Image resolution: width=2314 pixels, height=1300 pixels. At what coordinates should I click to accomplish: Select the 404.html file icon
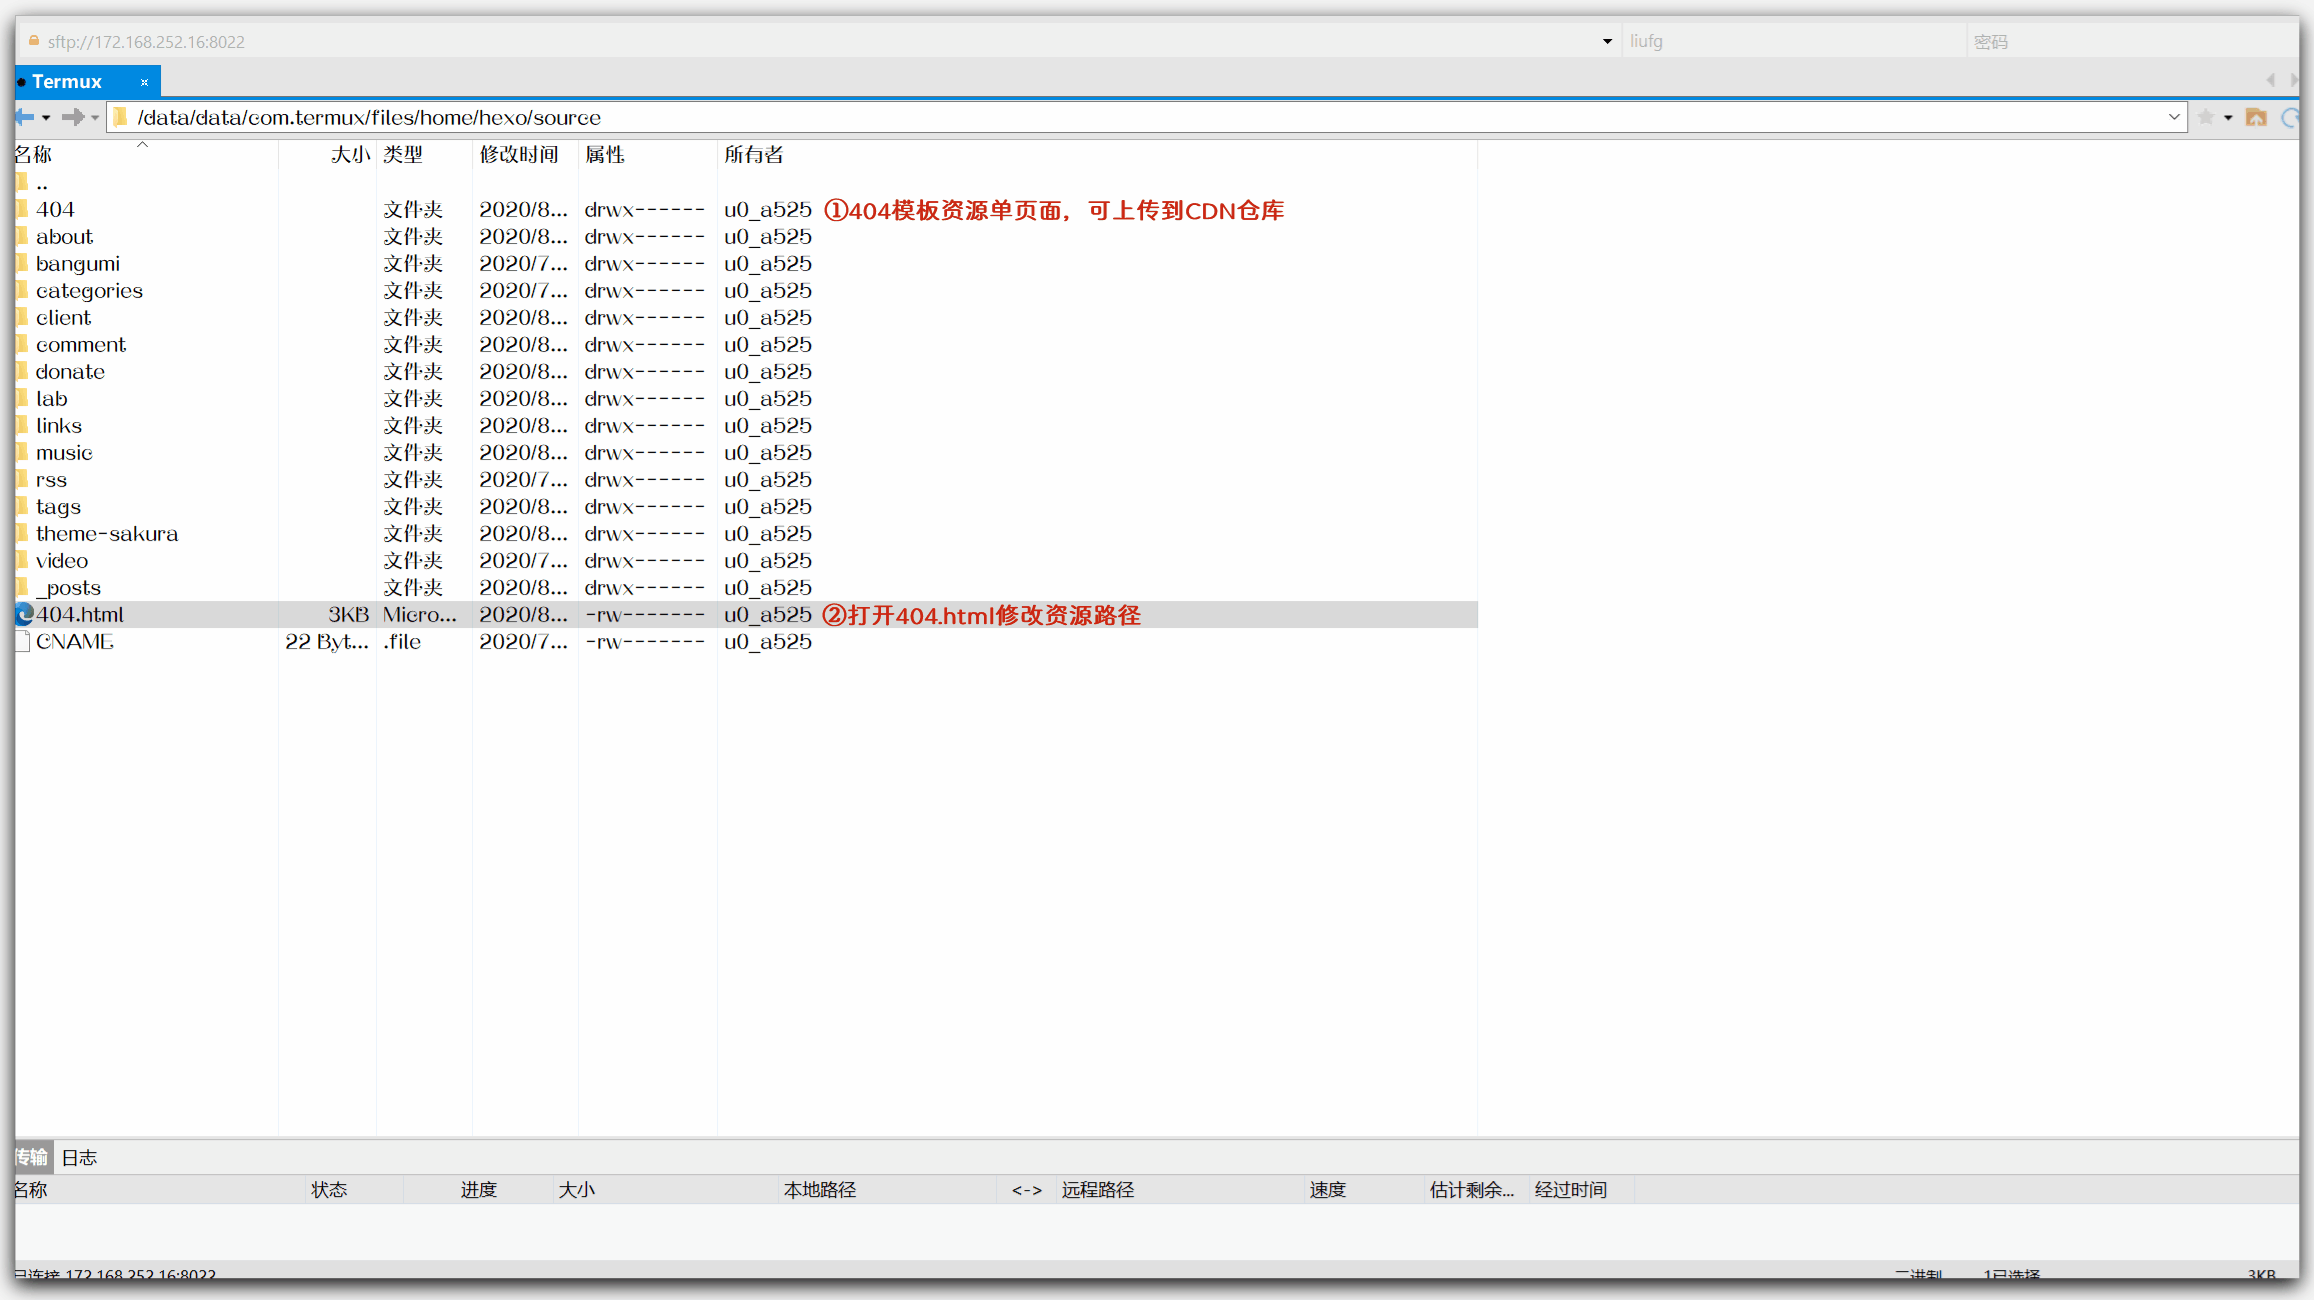[x=25, y=615]
